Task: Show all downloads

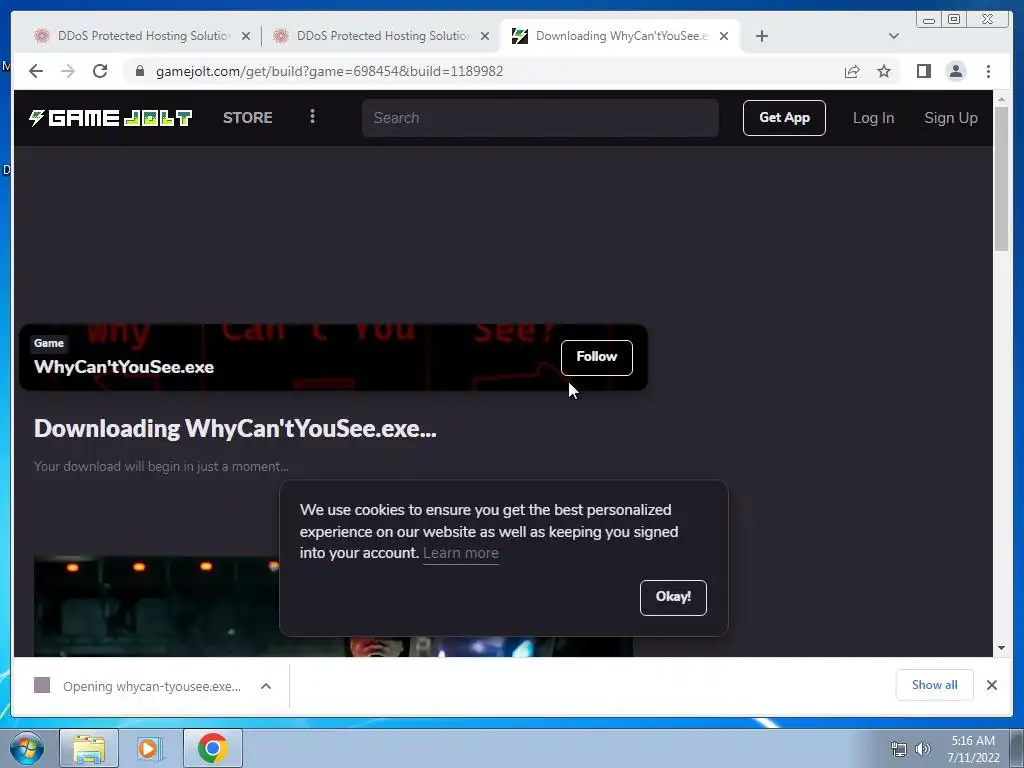Action: tap(935, 684)
